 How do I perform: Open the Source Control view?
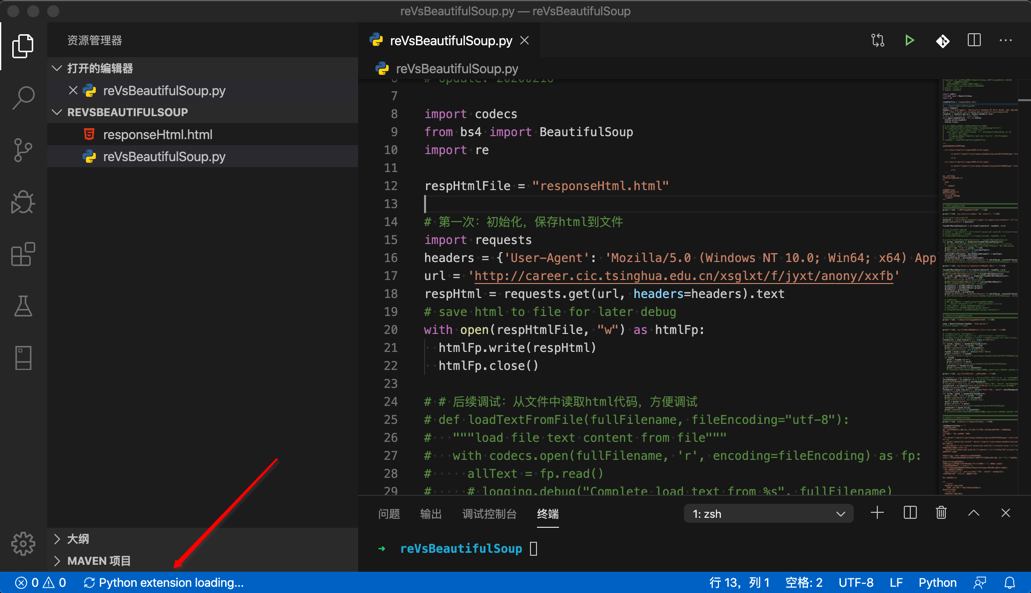click(23, 150)
